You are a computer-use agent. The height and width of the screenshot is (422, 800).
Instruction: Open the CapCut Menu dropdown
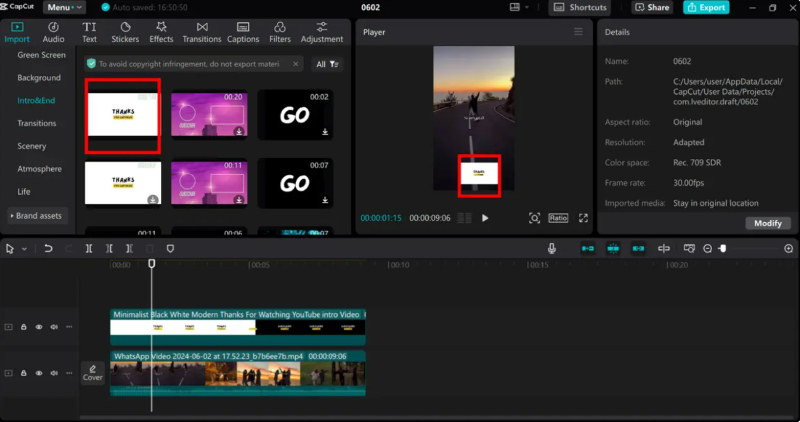pos(64,7)
